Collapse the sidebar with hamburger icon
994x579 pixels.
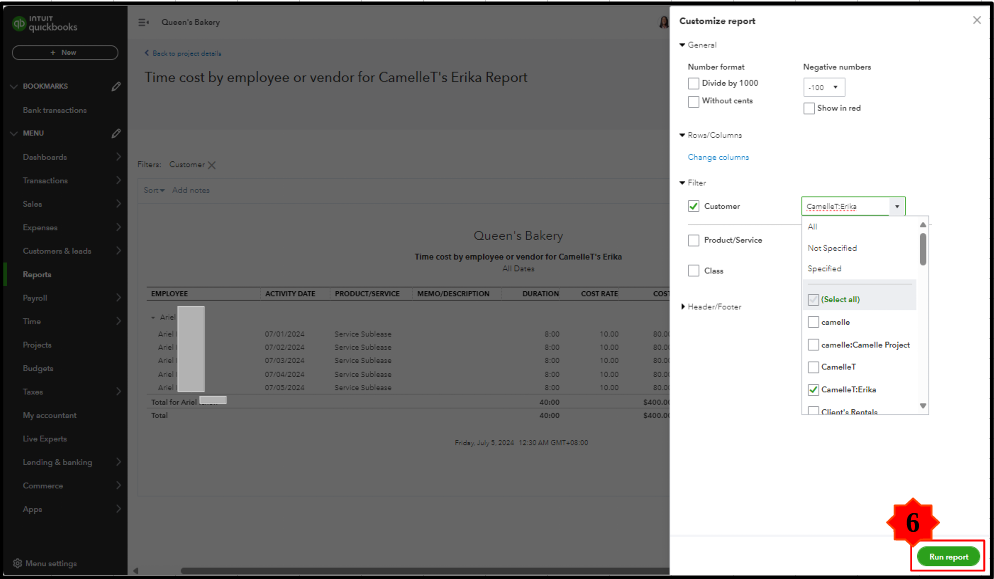pos(143,22)
